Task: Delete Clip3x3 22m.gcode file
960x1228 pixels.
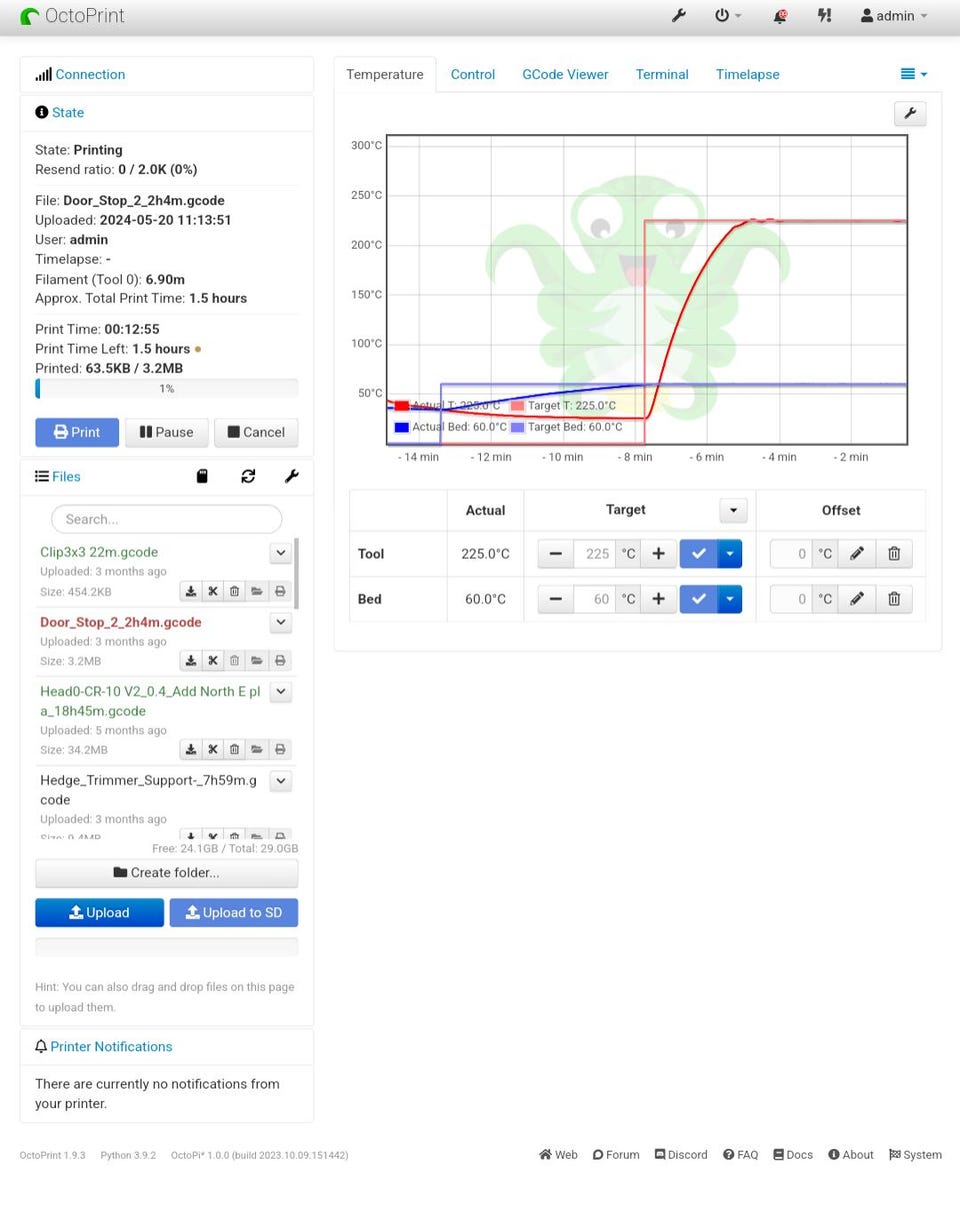Action: (x=234, y=591)
